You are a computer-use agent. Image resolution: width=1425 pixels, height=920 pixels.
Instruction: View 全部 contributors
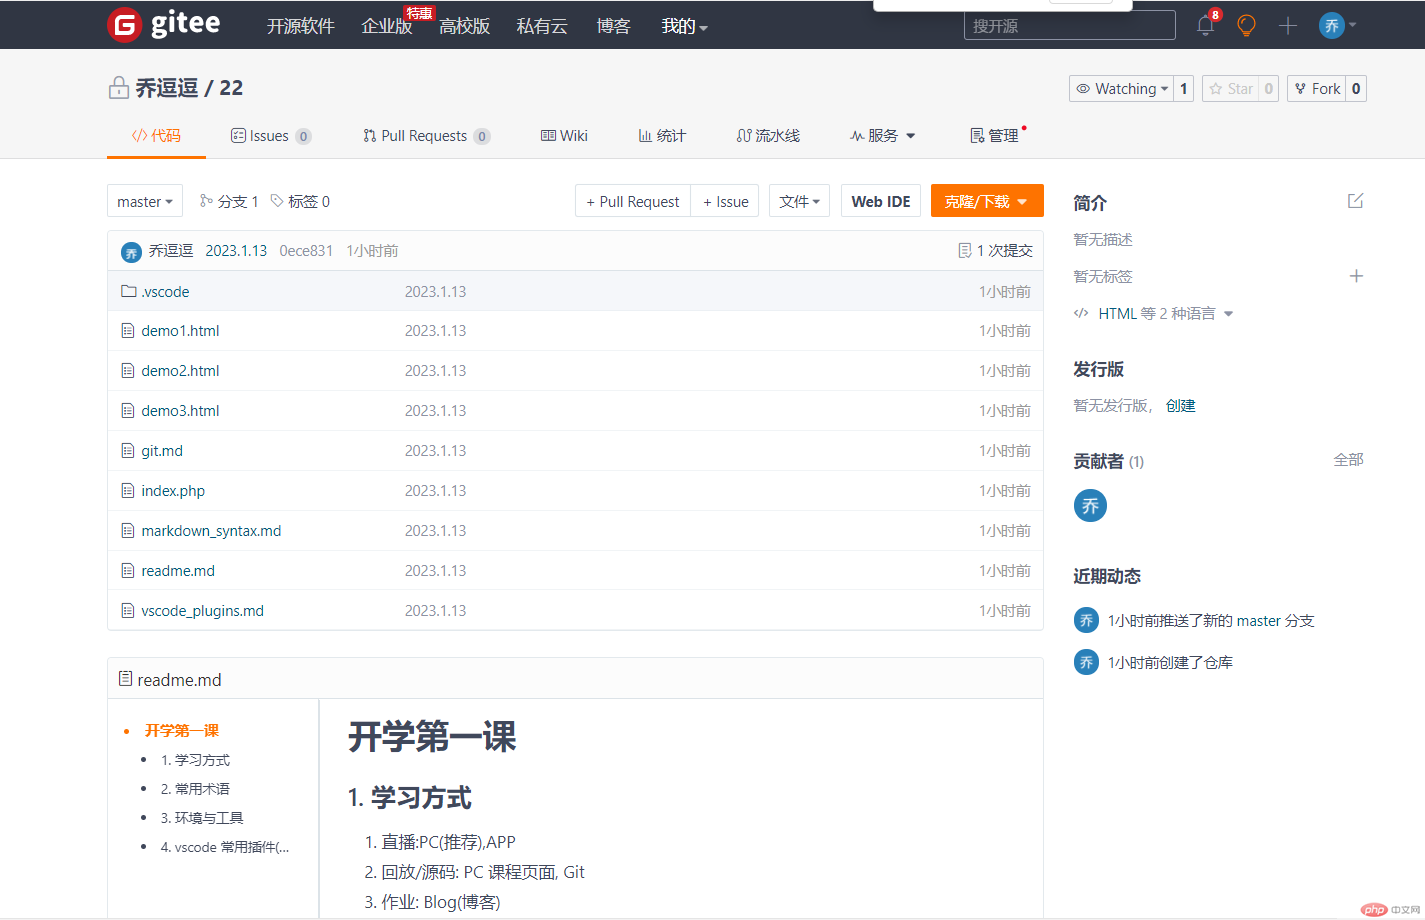click(1349, 460)
